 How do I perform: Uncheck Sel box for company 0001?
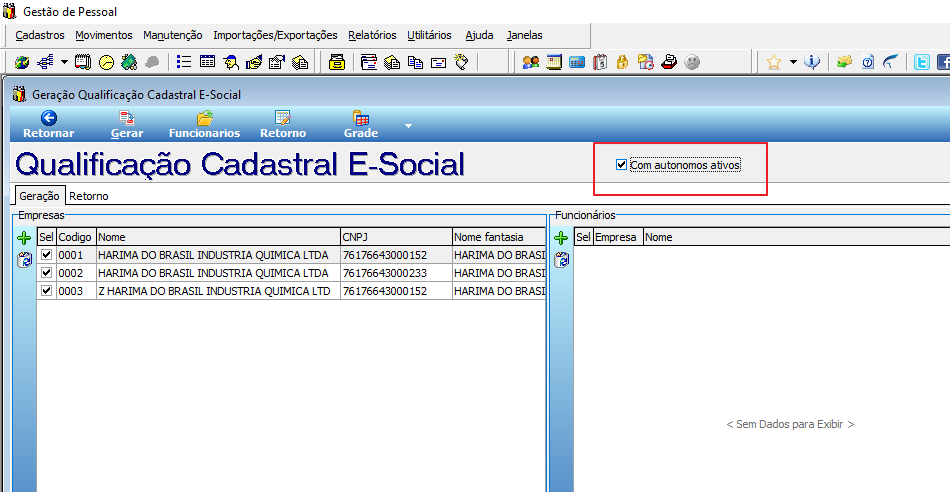[46, 254]
